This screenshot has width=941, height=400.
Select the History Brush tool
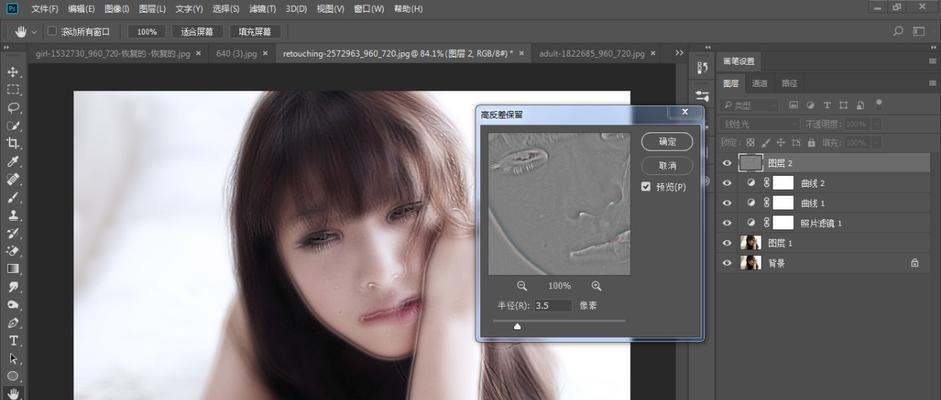[13, 233]
